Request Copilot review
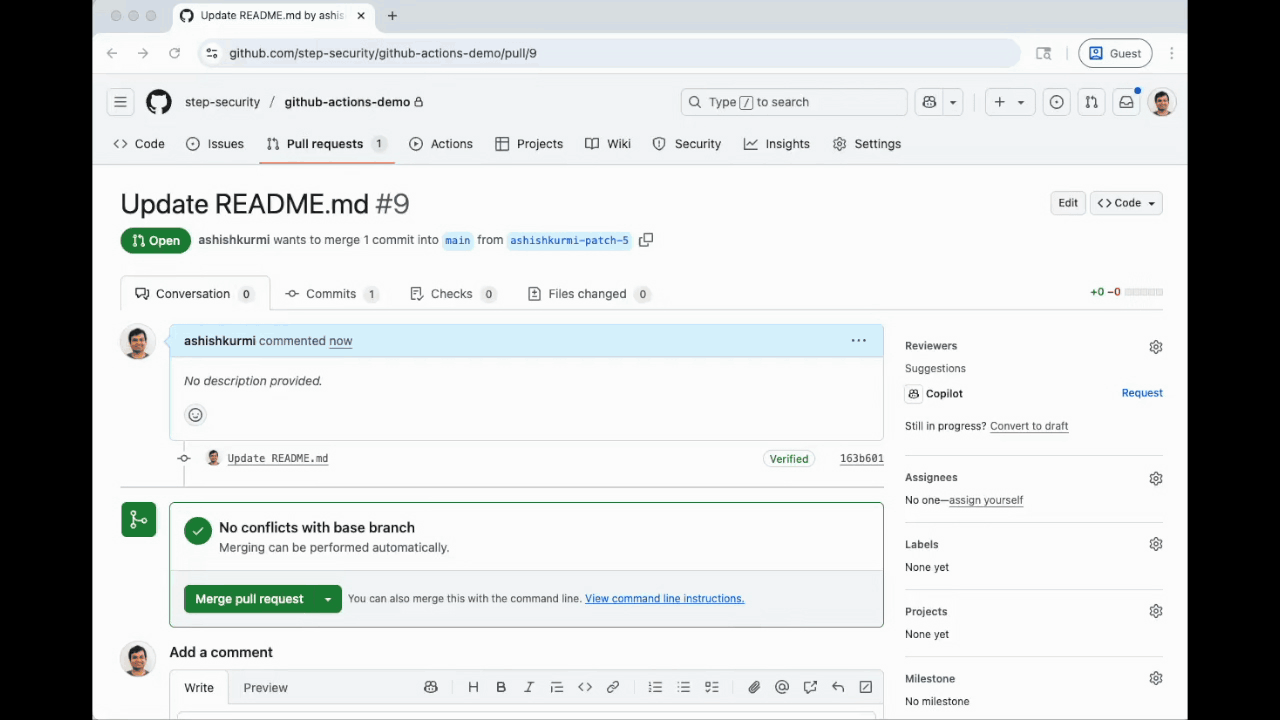 click(x=1142, y=393)
